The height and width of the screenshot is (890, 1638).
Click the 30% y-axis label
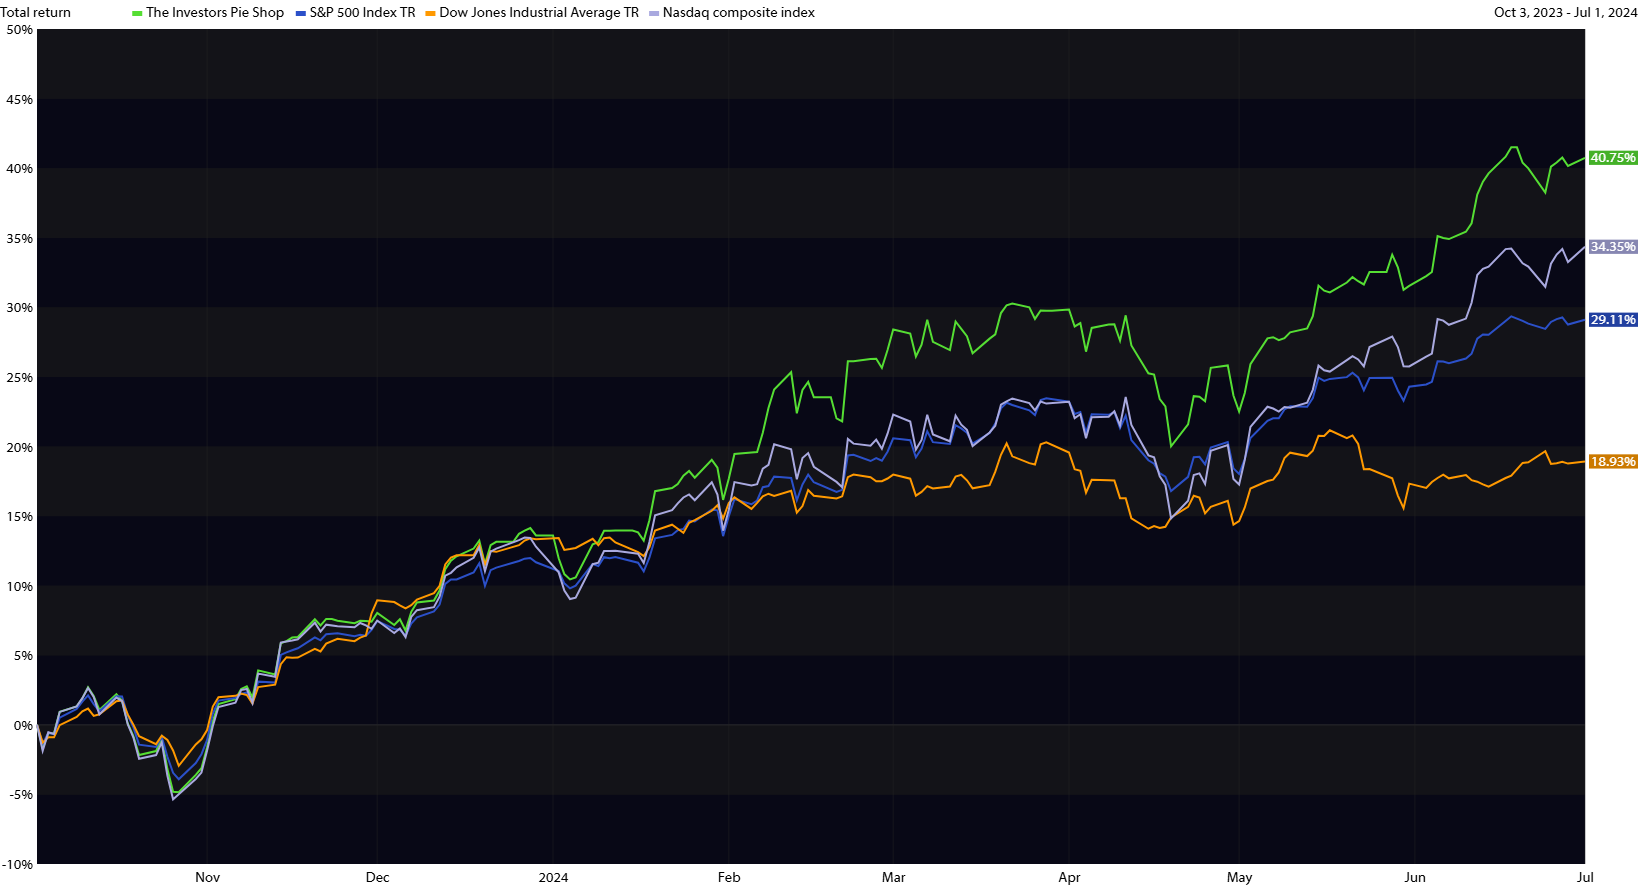(20, 308)
